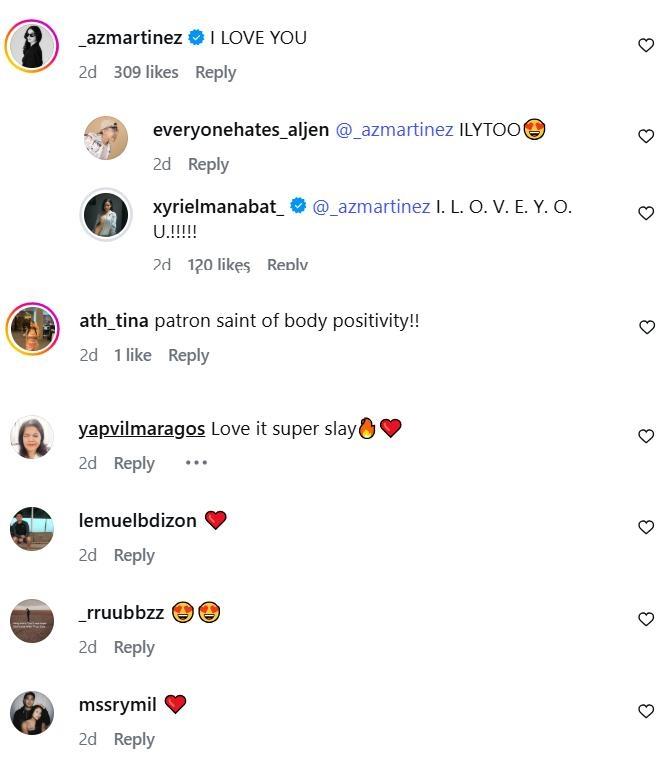Like xyrielmanabat_'s reply with the heart

point(646,213)
